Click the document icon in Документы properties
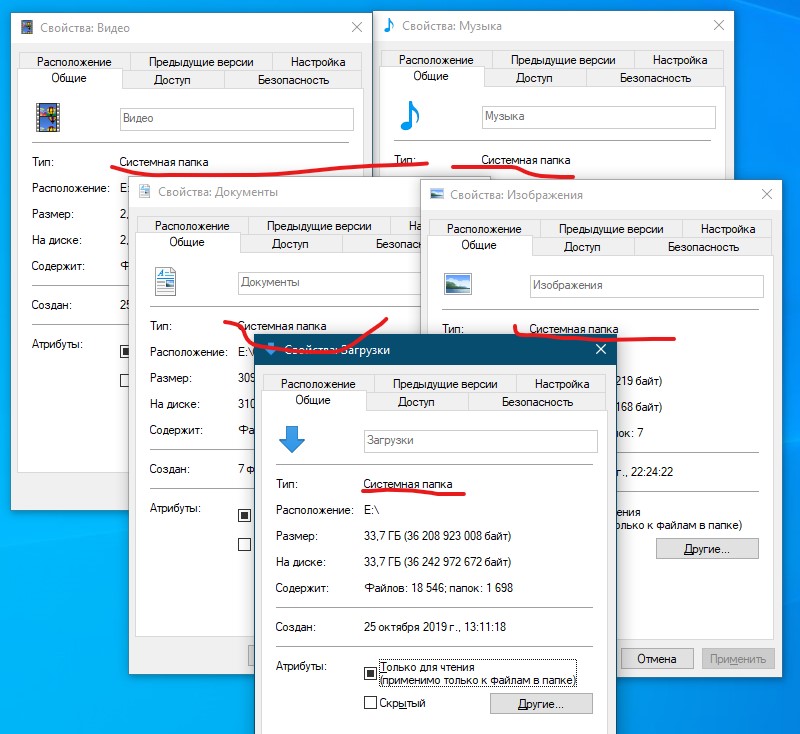Viewport: 800px width, 734px height. 165,282
